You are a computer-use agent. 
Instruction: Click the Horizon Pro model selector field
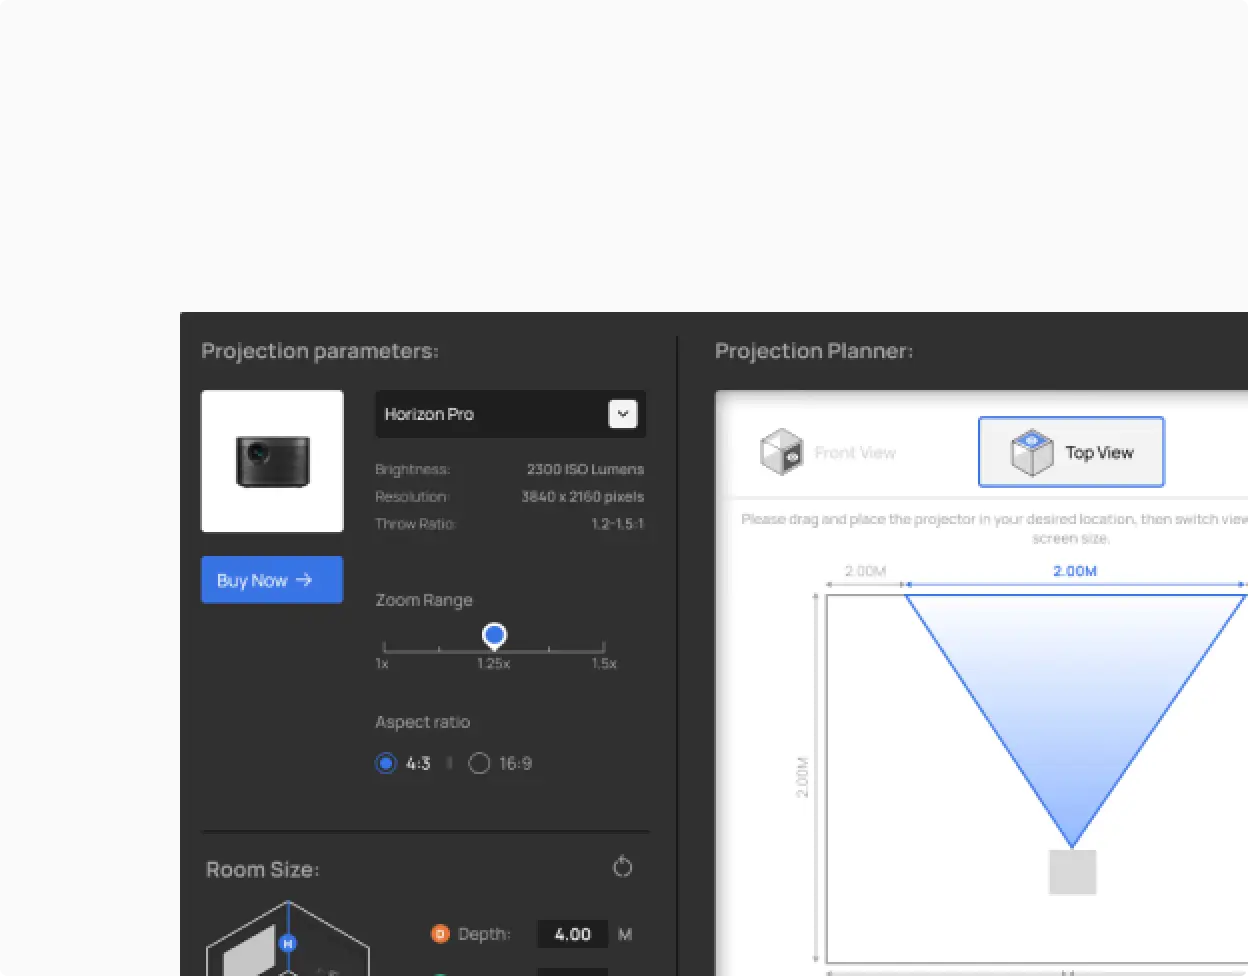pos(492,414)
